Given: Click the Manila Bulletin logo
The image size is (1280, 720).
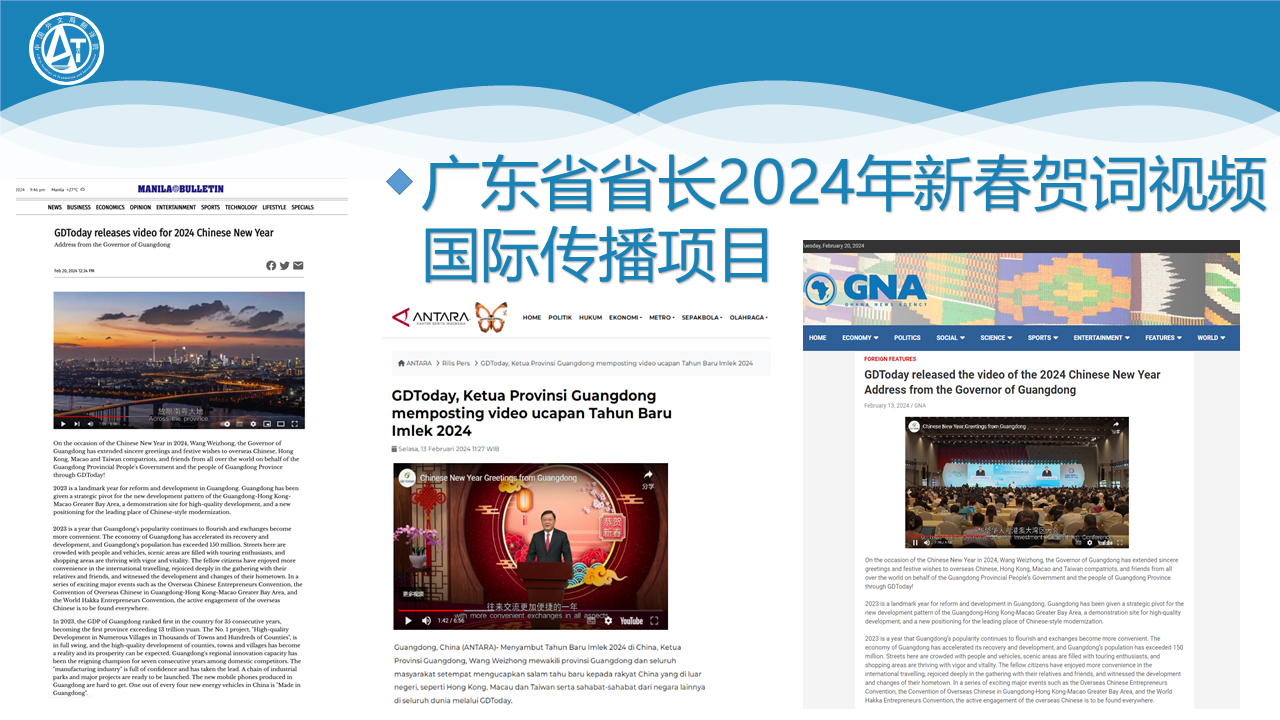Looking at the screenshot, I should coord(181,188).
